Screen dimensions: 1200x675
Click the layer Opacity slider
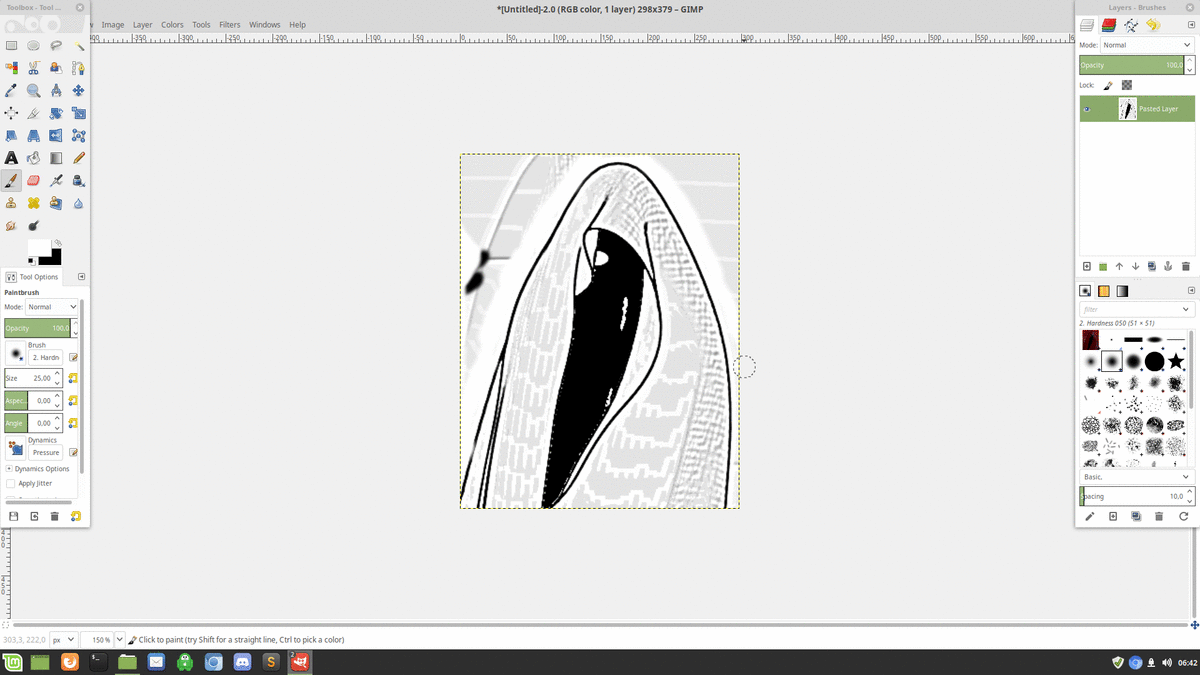[1130, 65]
